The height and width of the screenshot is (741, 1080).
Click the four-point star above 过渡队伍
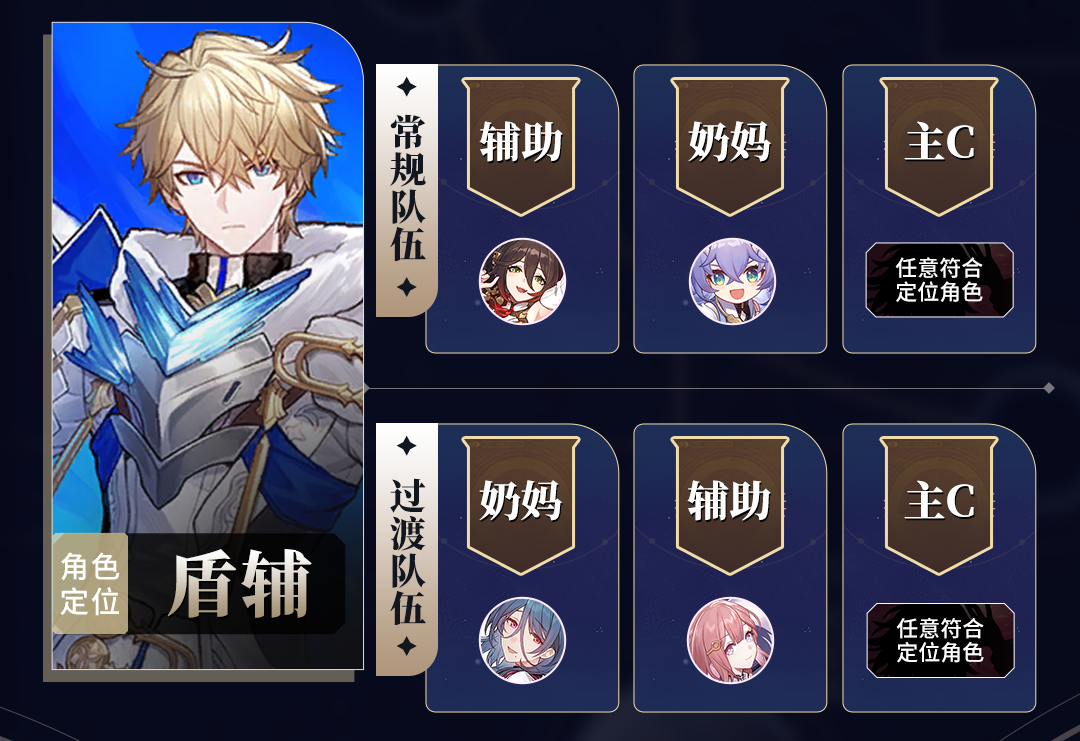point(406,446)
